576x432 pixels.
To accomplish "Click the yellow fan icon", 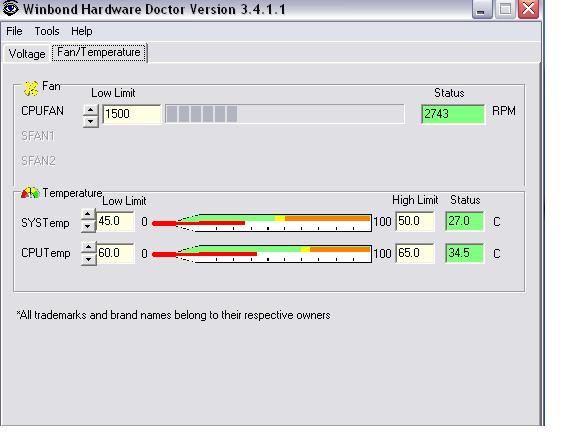I will (x=31, y=88).
